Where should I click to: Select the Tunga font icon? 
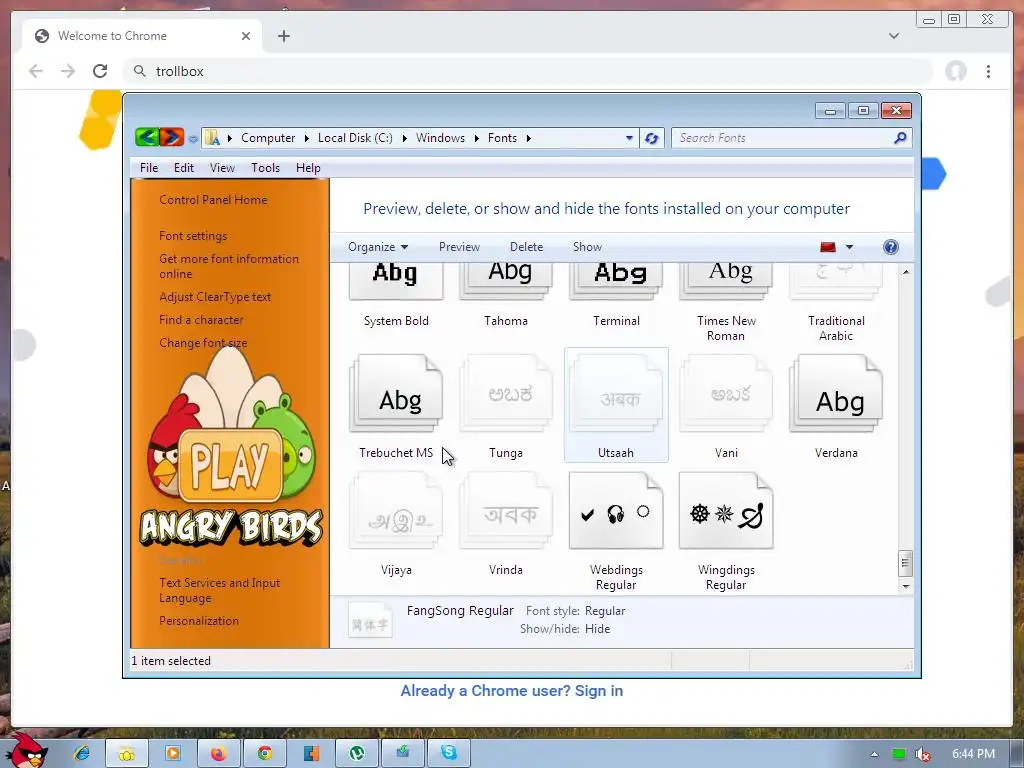(x=506, y=394)
